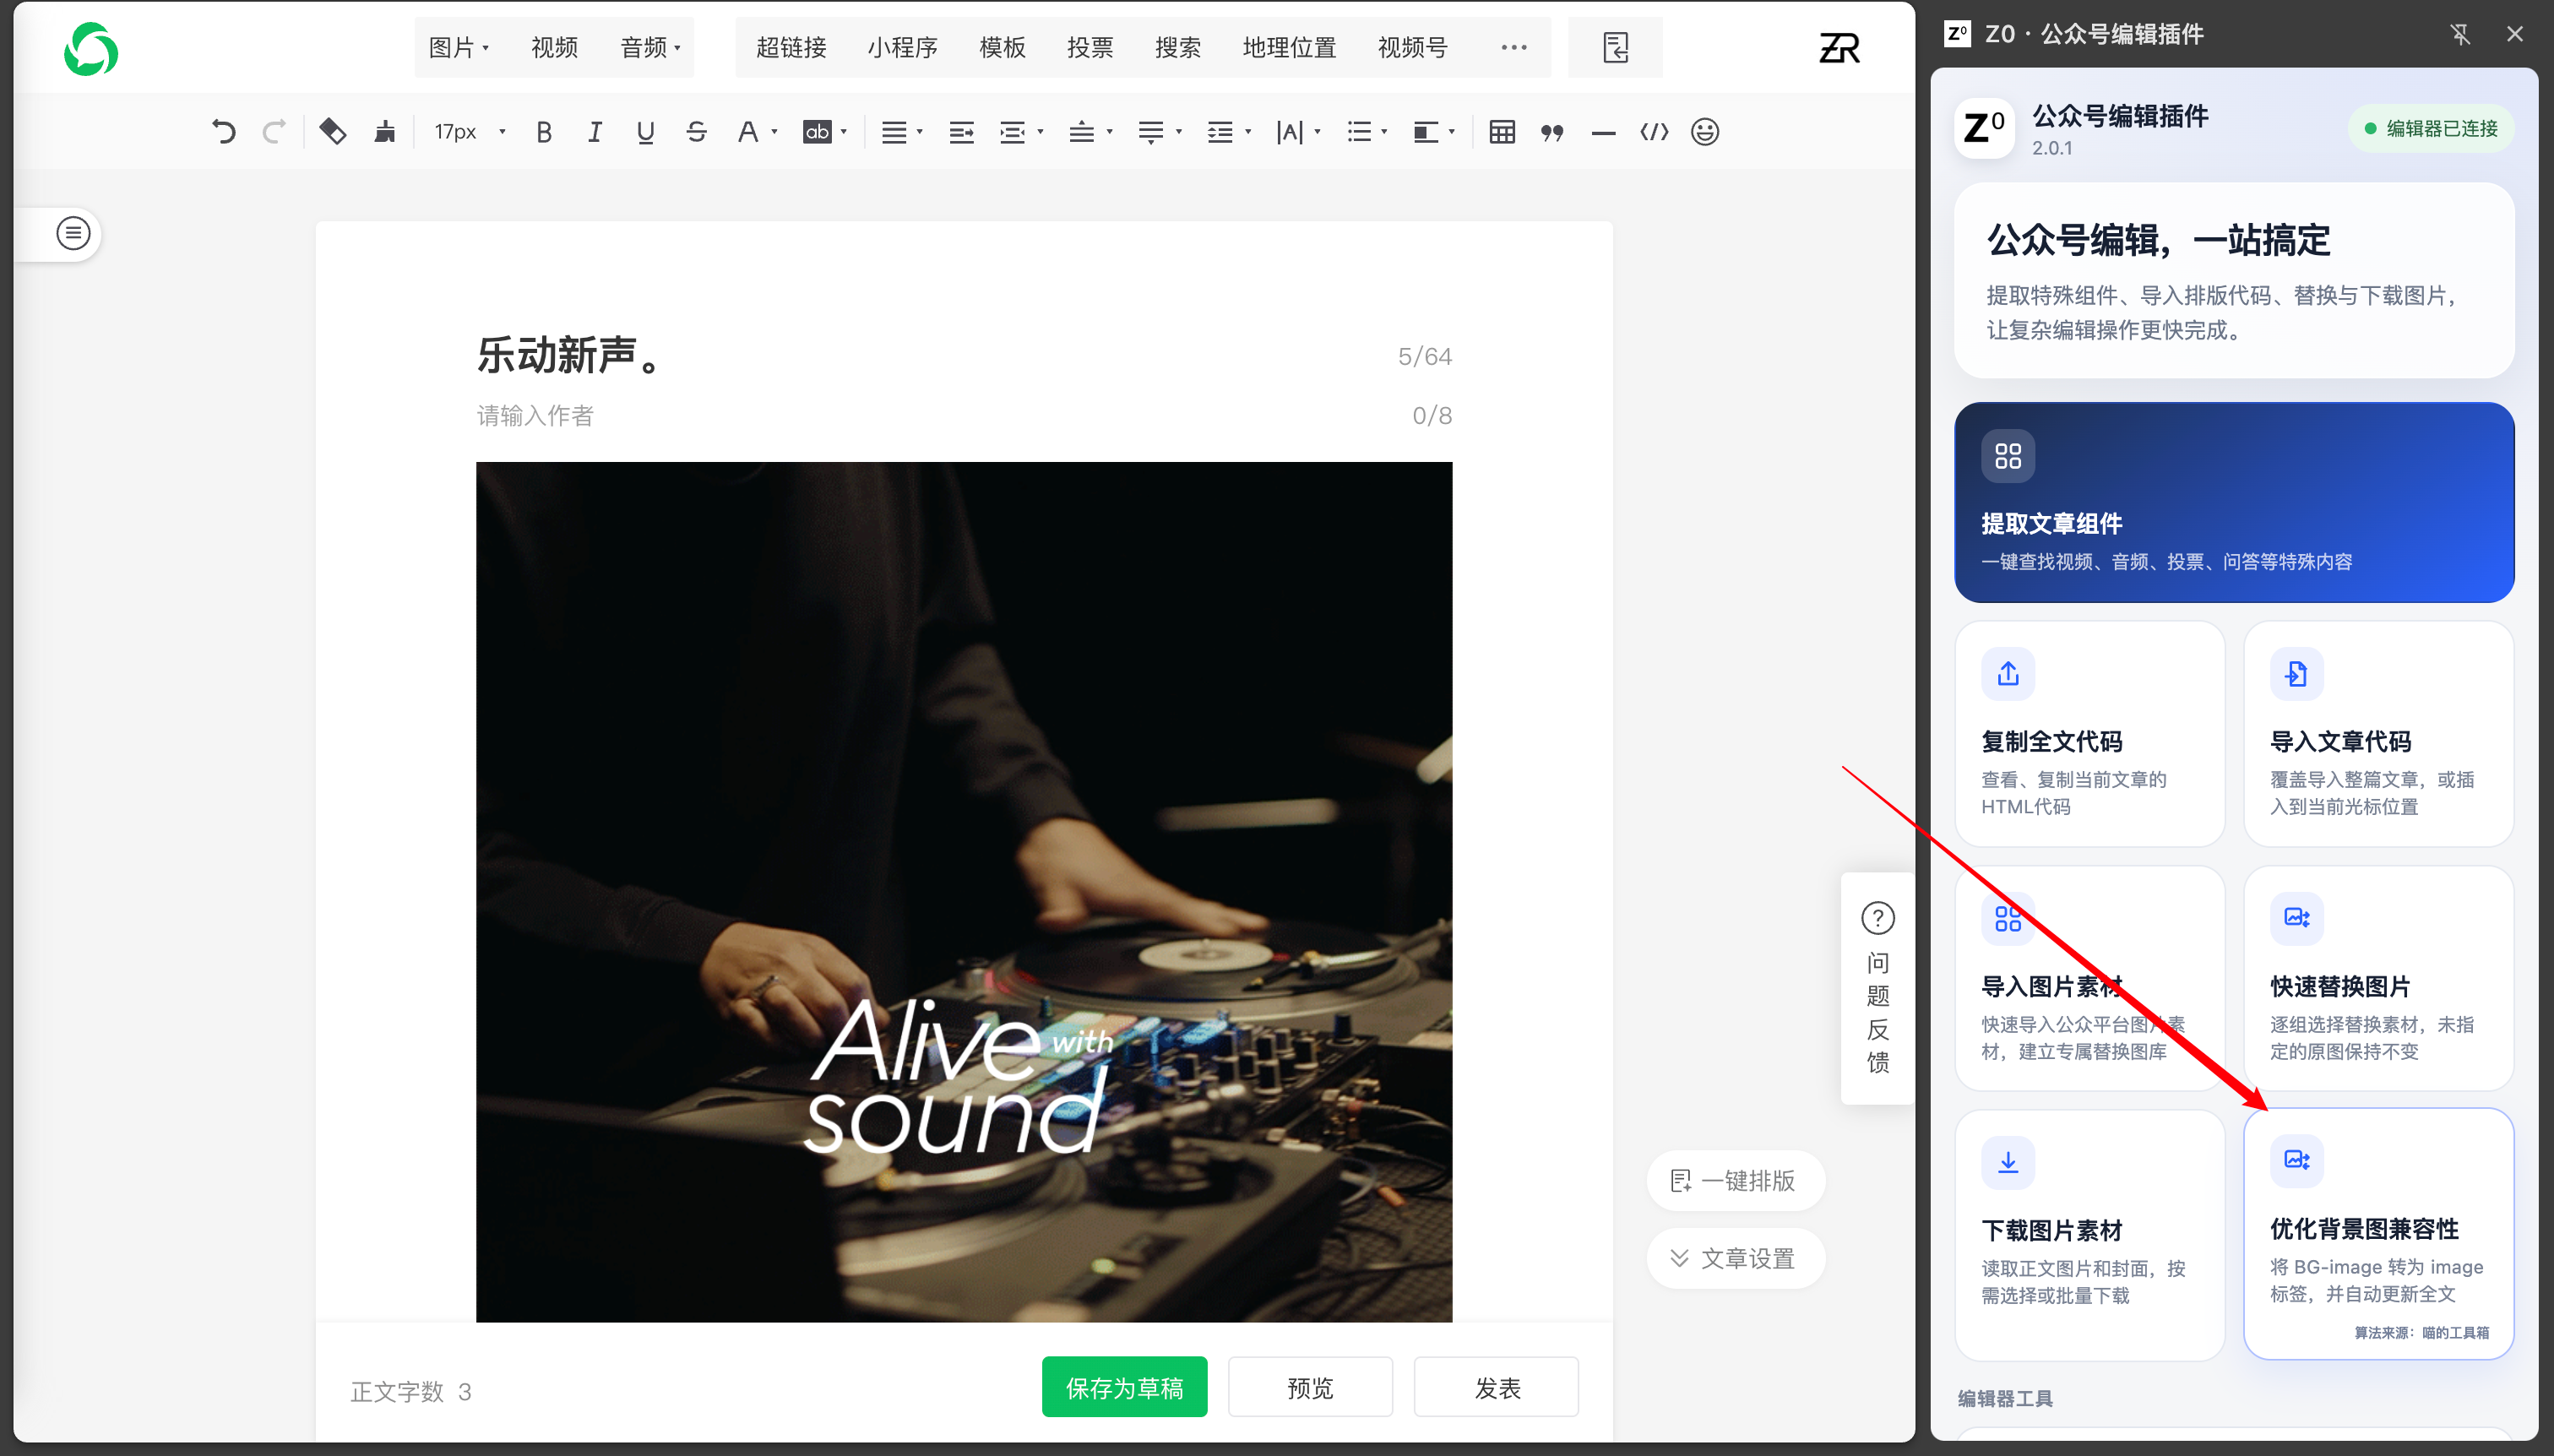Image resolution: width=2554 pixels, height=1456 pixels.
Task: Click the 预览 button
Action: [1310, 1387]
